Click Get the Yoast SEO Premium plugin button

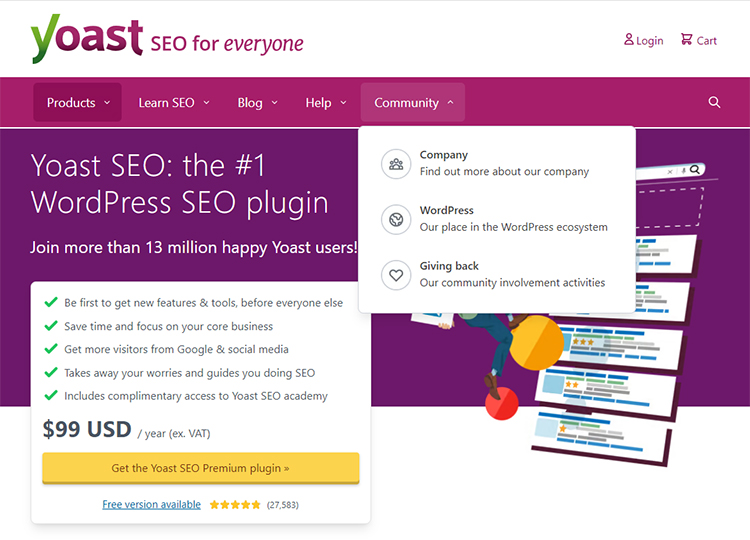pos(201,468)
